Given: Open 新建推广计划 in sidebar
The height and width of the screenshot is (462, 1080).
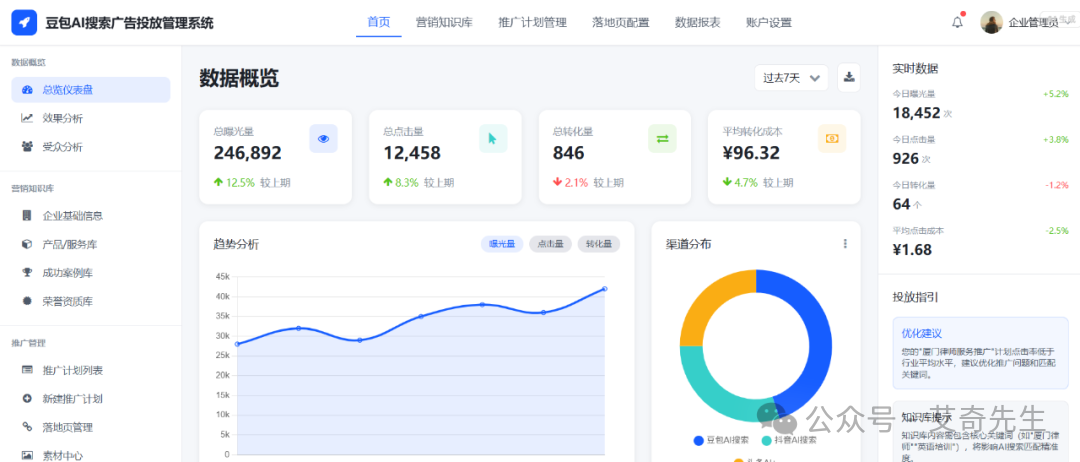Looking at the screenshot, I should [x=72, y=399].
